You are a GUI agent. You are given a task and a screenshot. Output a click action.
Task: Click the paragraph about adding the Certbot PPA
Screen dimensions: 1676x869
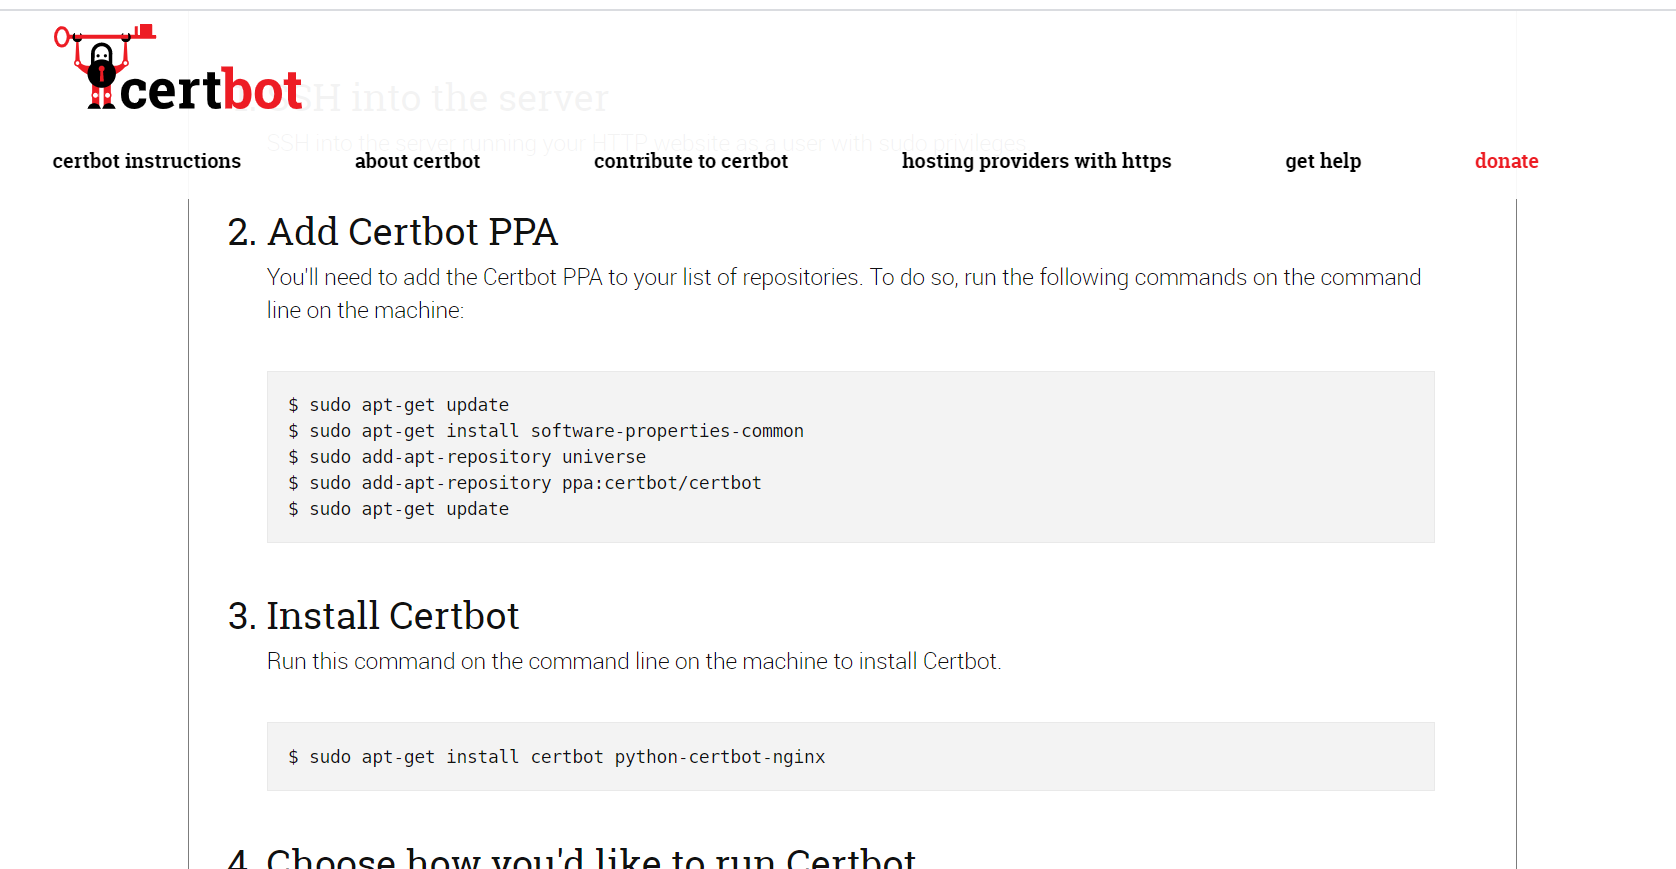click(844, 294)
